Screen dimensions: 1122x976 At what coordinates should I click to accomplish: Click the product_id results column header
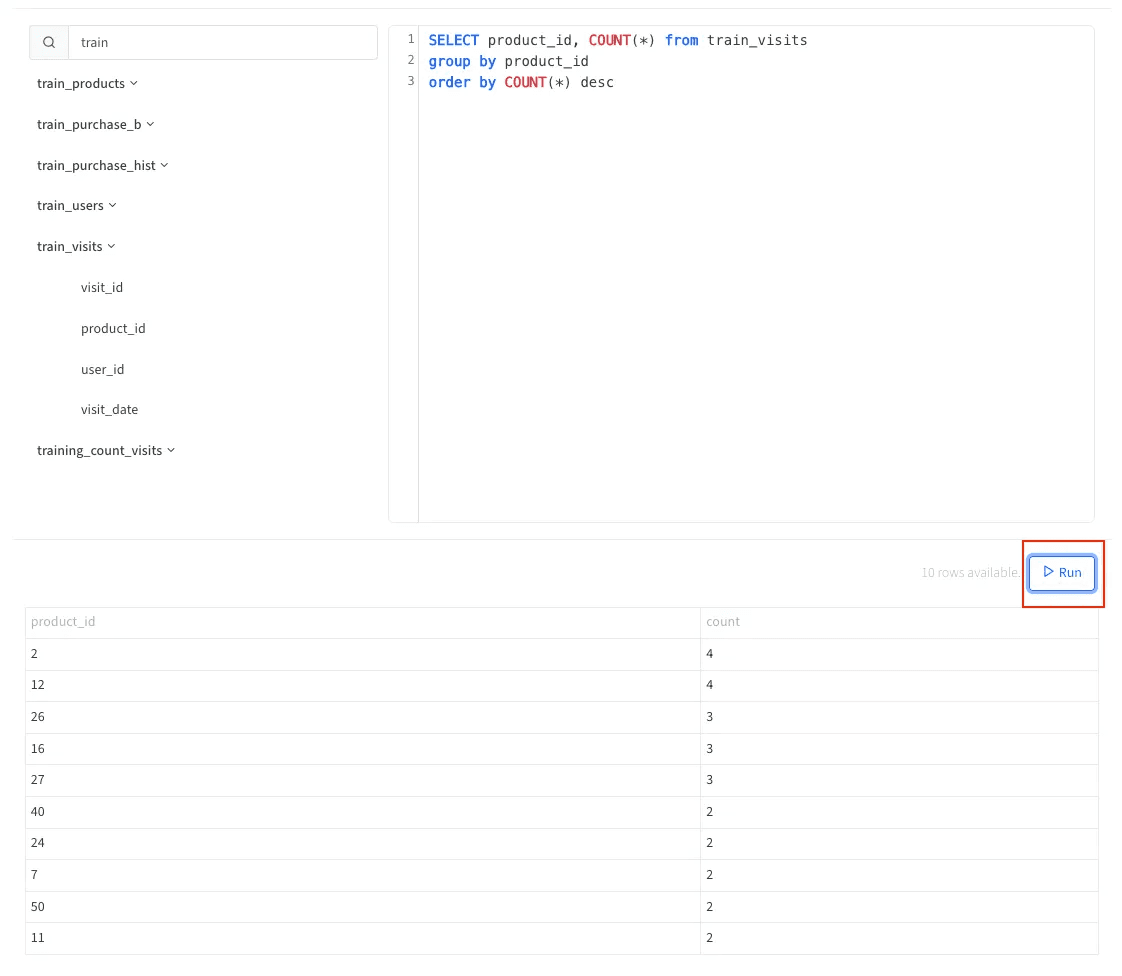tap(363, 622)
